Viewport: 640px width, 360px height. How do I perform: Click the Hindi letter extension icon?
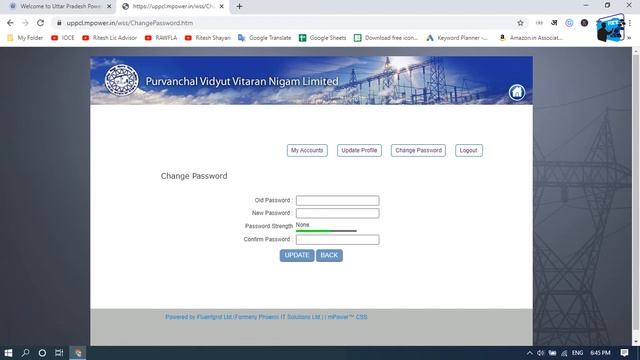coord(554,23)
